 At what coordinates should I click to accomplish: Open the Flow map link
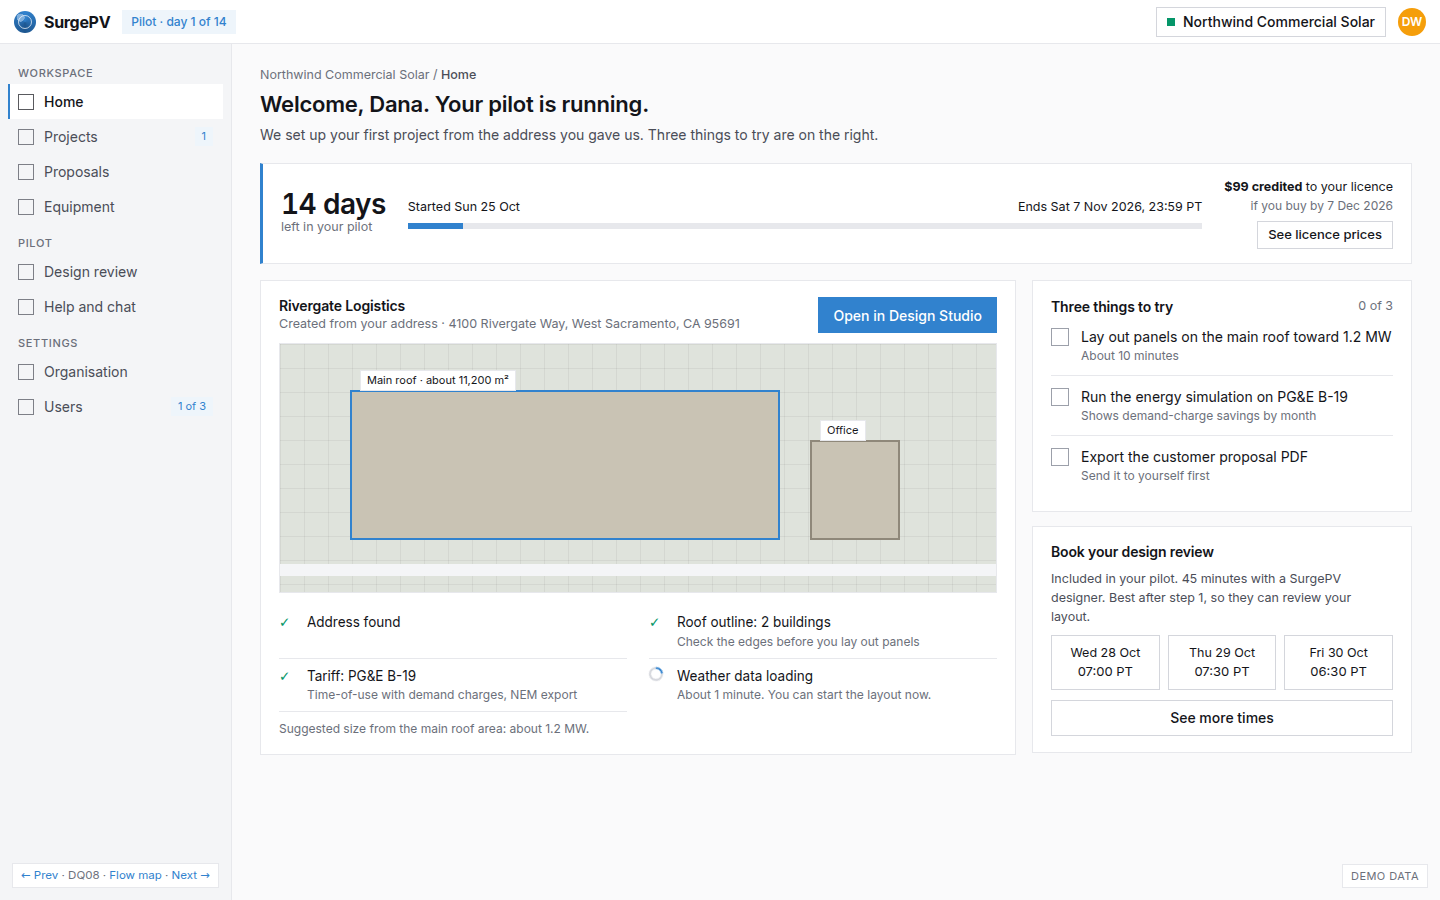point(135,875)
